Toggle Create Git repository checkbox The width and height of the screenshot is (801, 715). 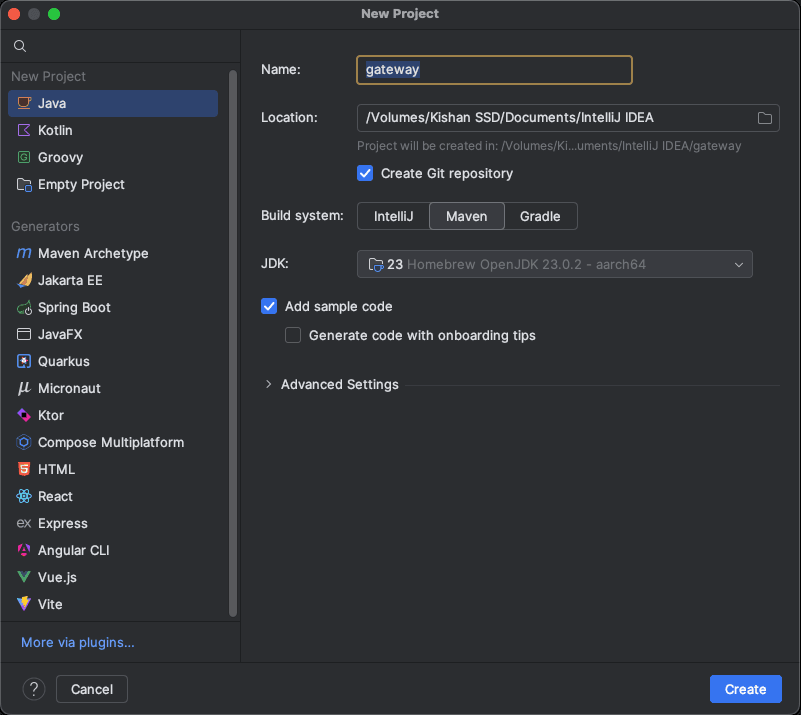point(365,173)
